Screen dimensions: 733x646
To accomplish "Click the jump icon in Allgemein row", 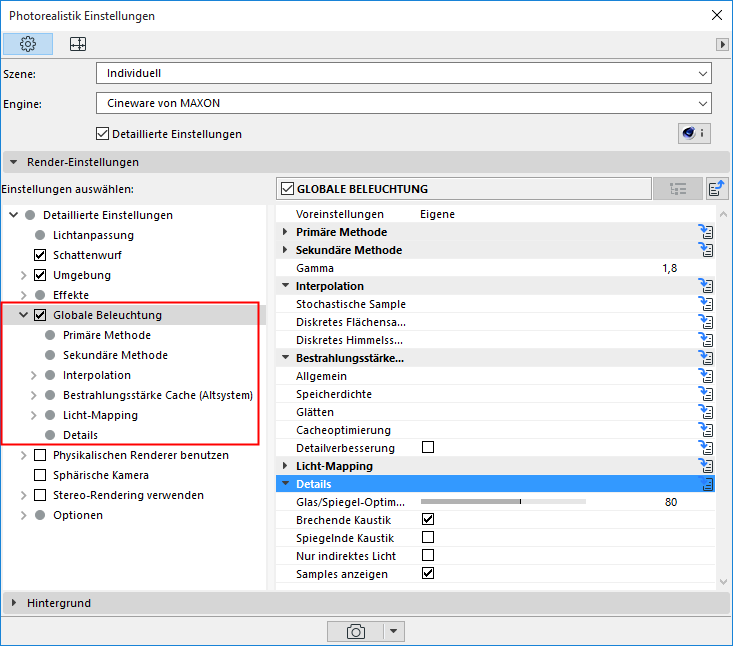I will point(706,376).
